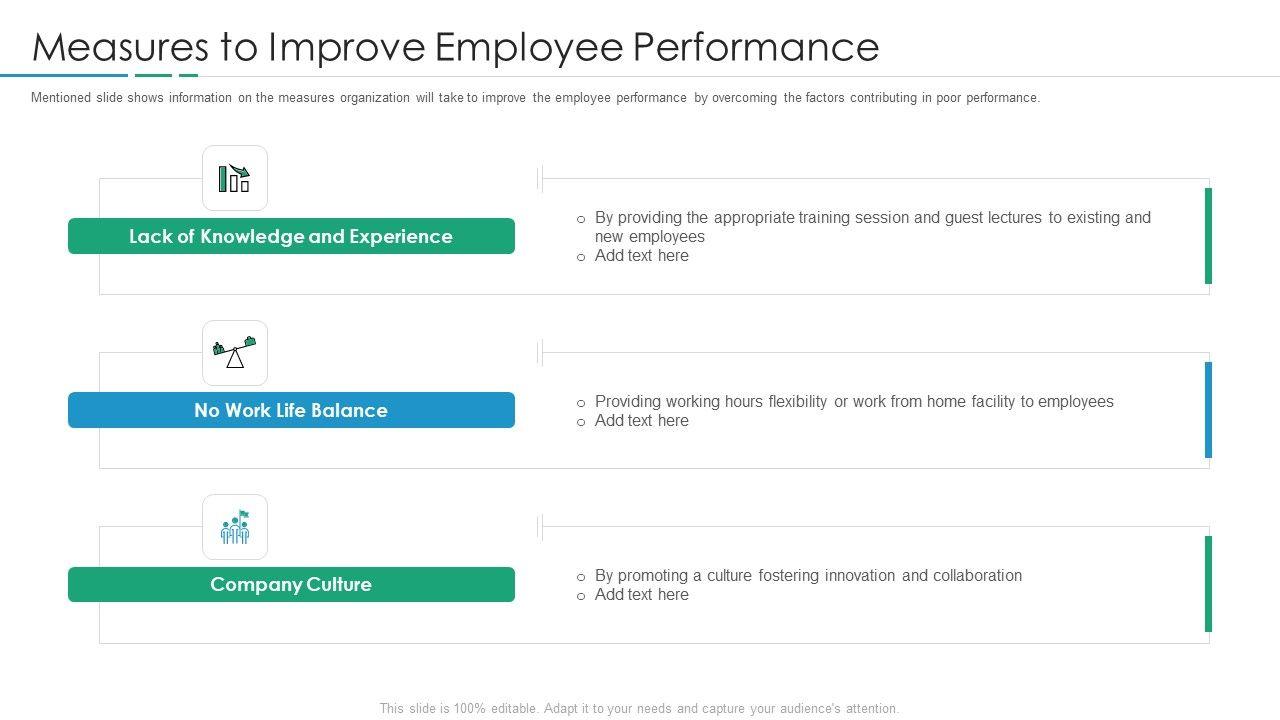Select the working hours flexibility bullet text
The width and height of the screenshot is (1280, 720).
pyautogui.click(x=854, y=401)
